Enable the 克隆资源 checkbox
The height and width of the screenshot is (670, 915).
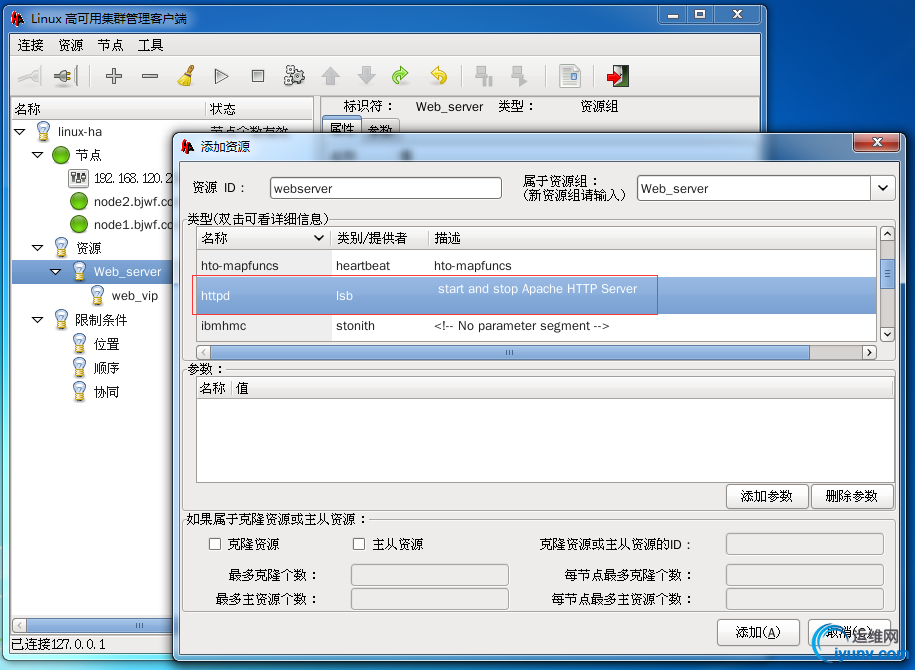click(215, 544)
